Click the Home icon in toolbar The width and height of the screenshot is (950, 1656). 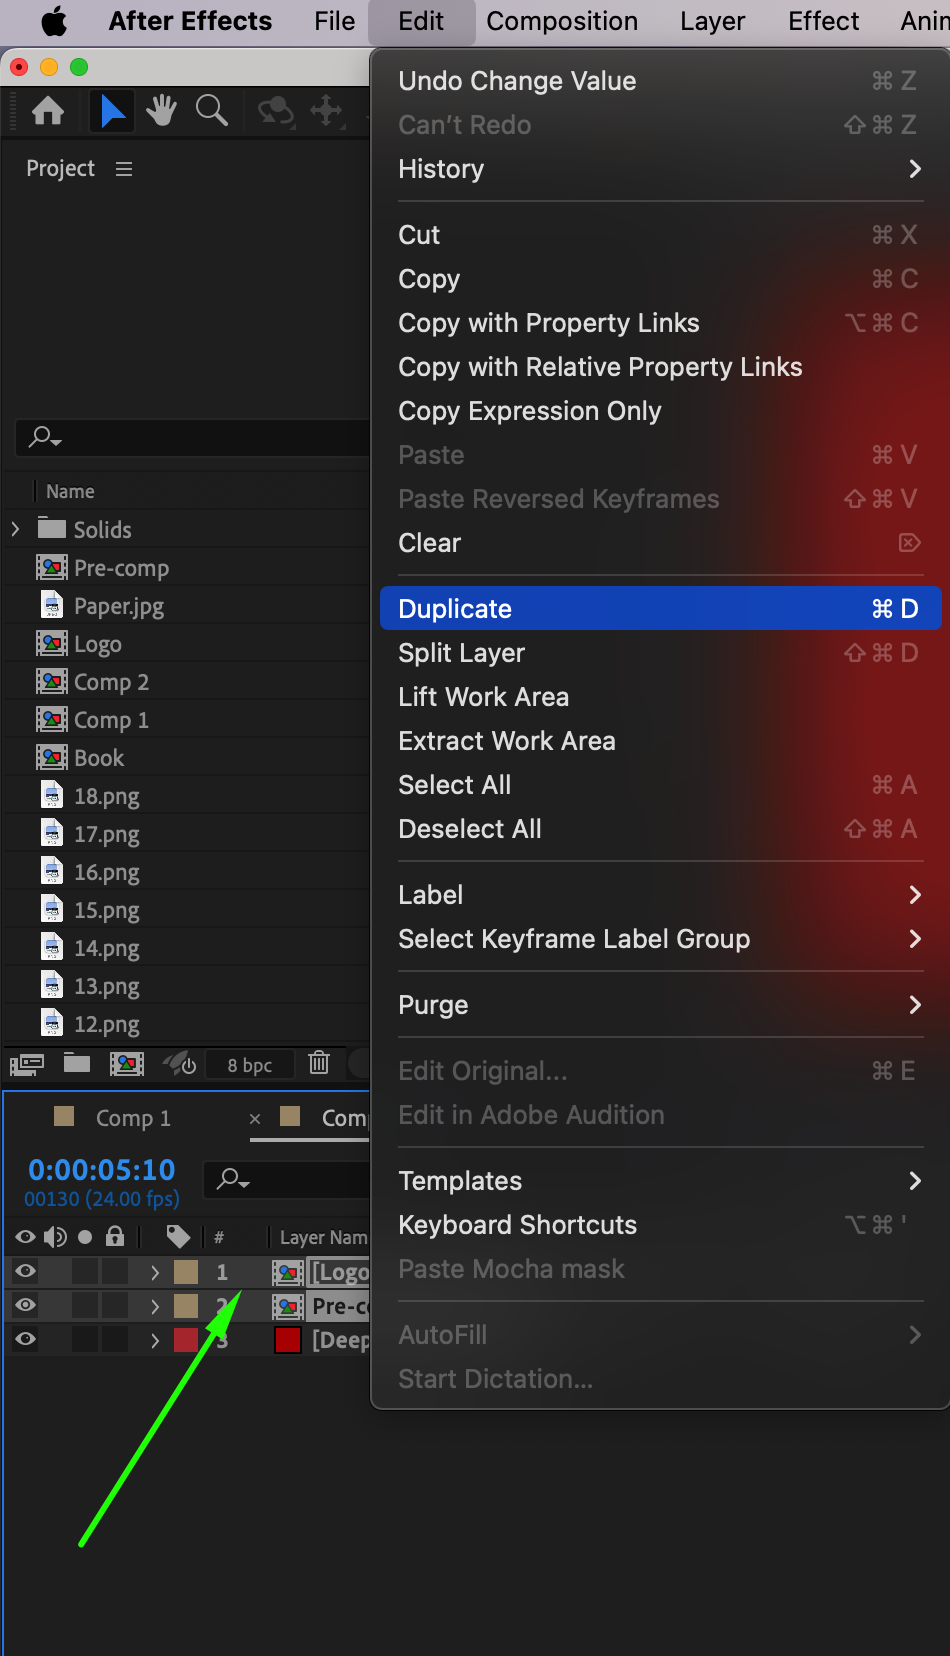(x=48, y=111)
